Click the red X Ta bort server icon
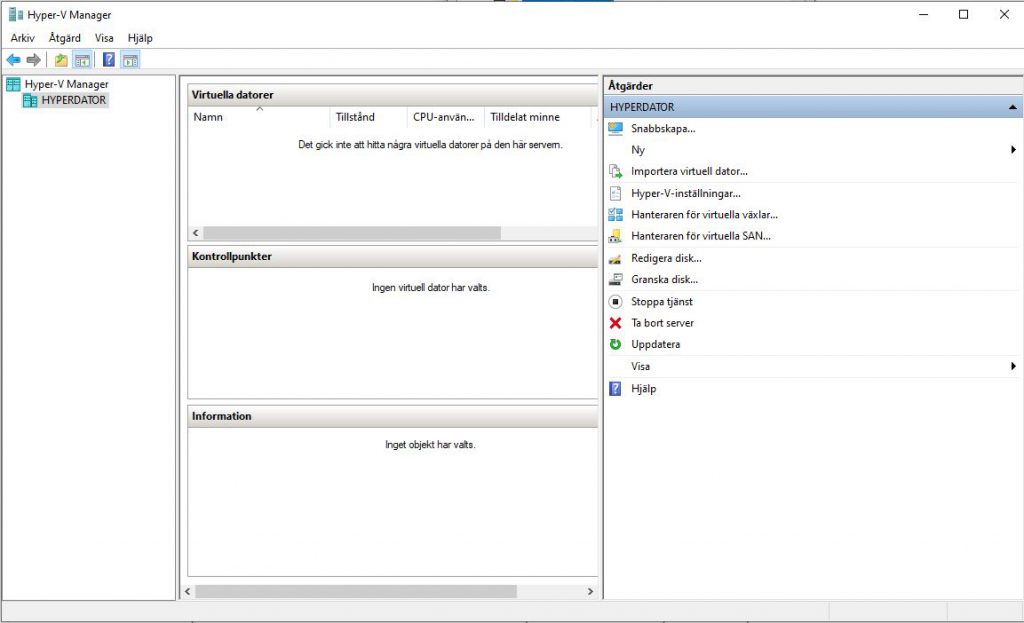This screenshot has width=1024, height=623. pyautogui.click(x=615, y=323)
